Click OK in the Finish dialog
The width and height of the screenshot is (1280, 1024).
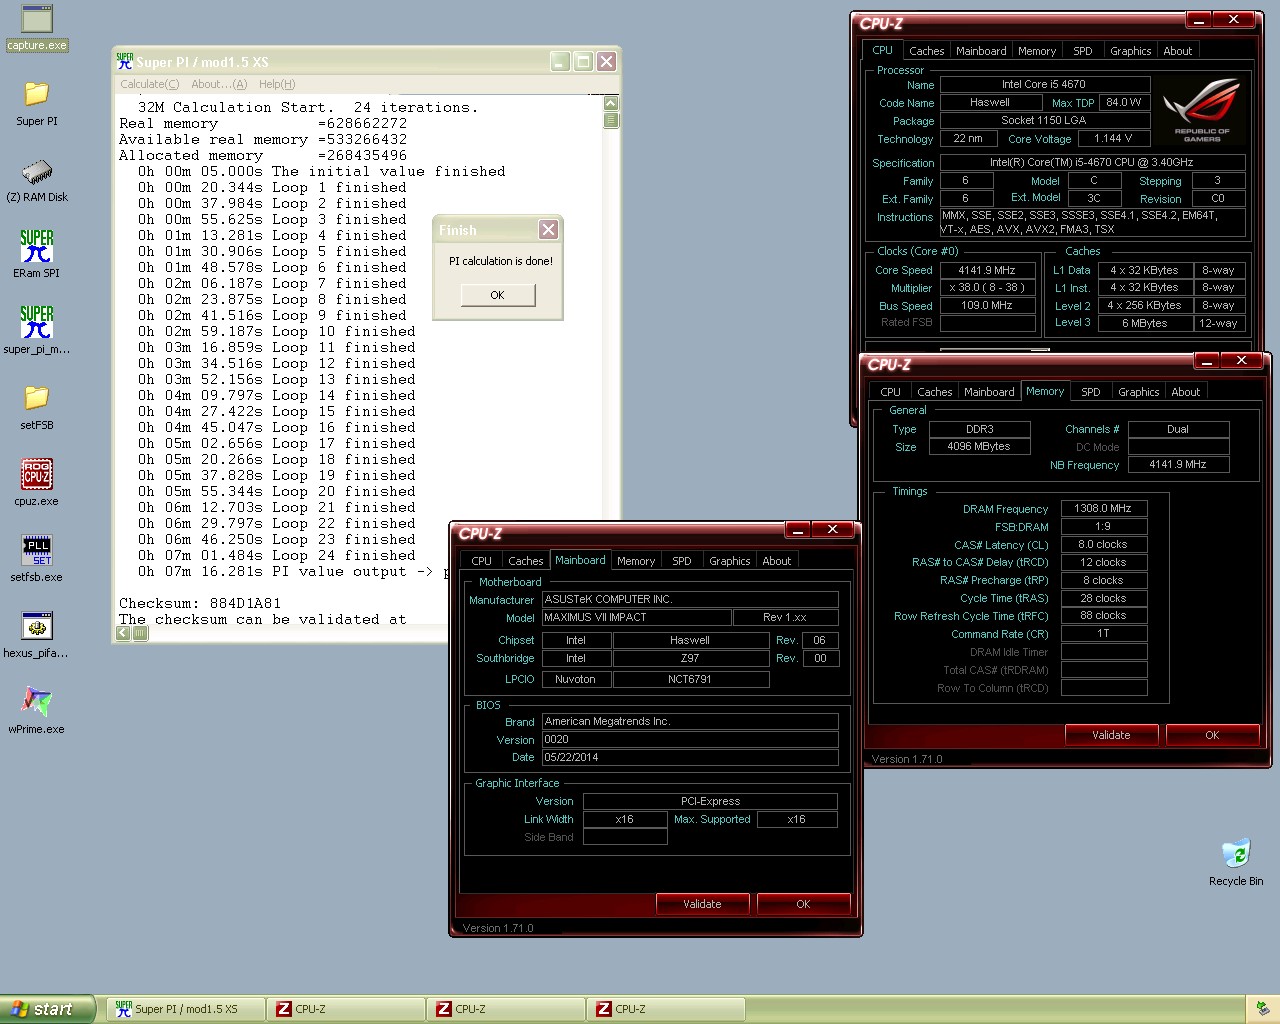497,295
